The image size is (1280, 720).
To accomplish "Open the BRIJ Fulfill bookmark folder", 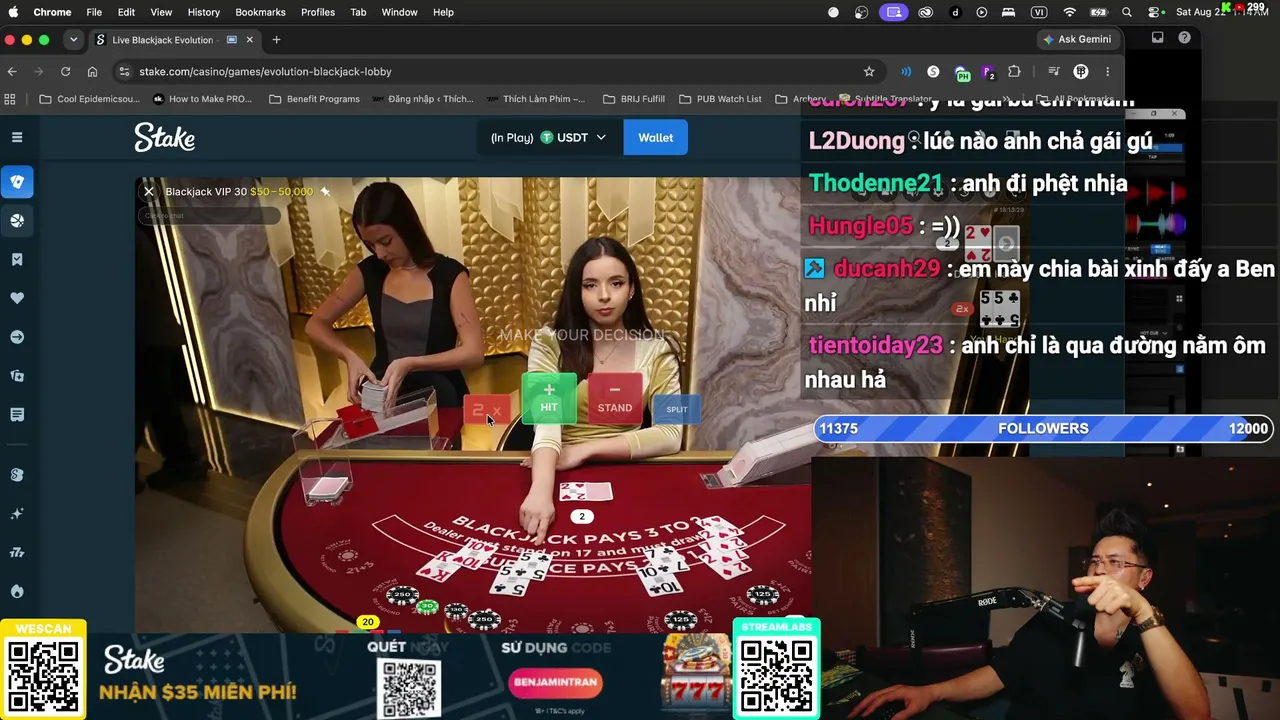I will pyautogui.click(x=634, y=99).
